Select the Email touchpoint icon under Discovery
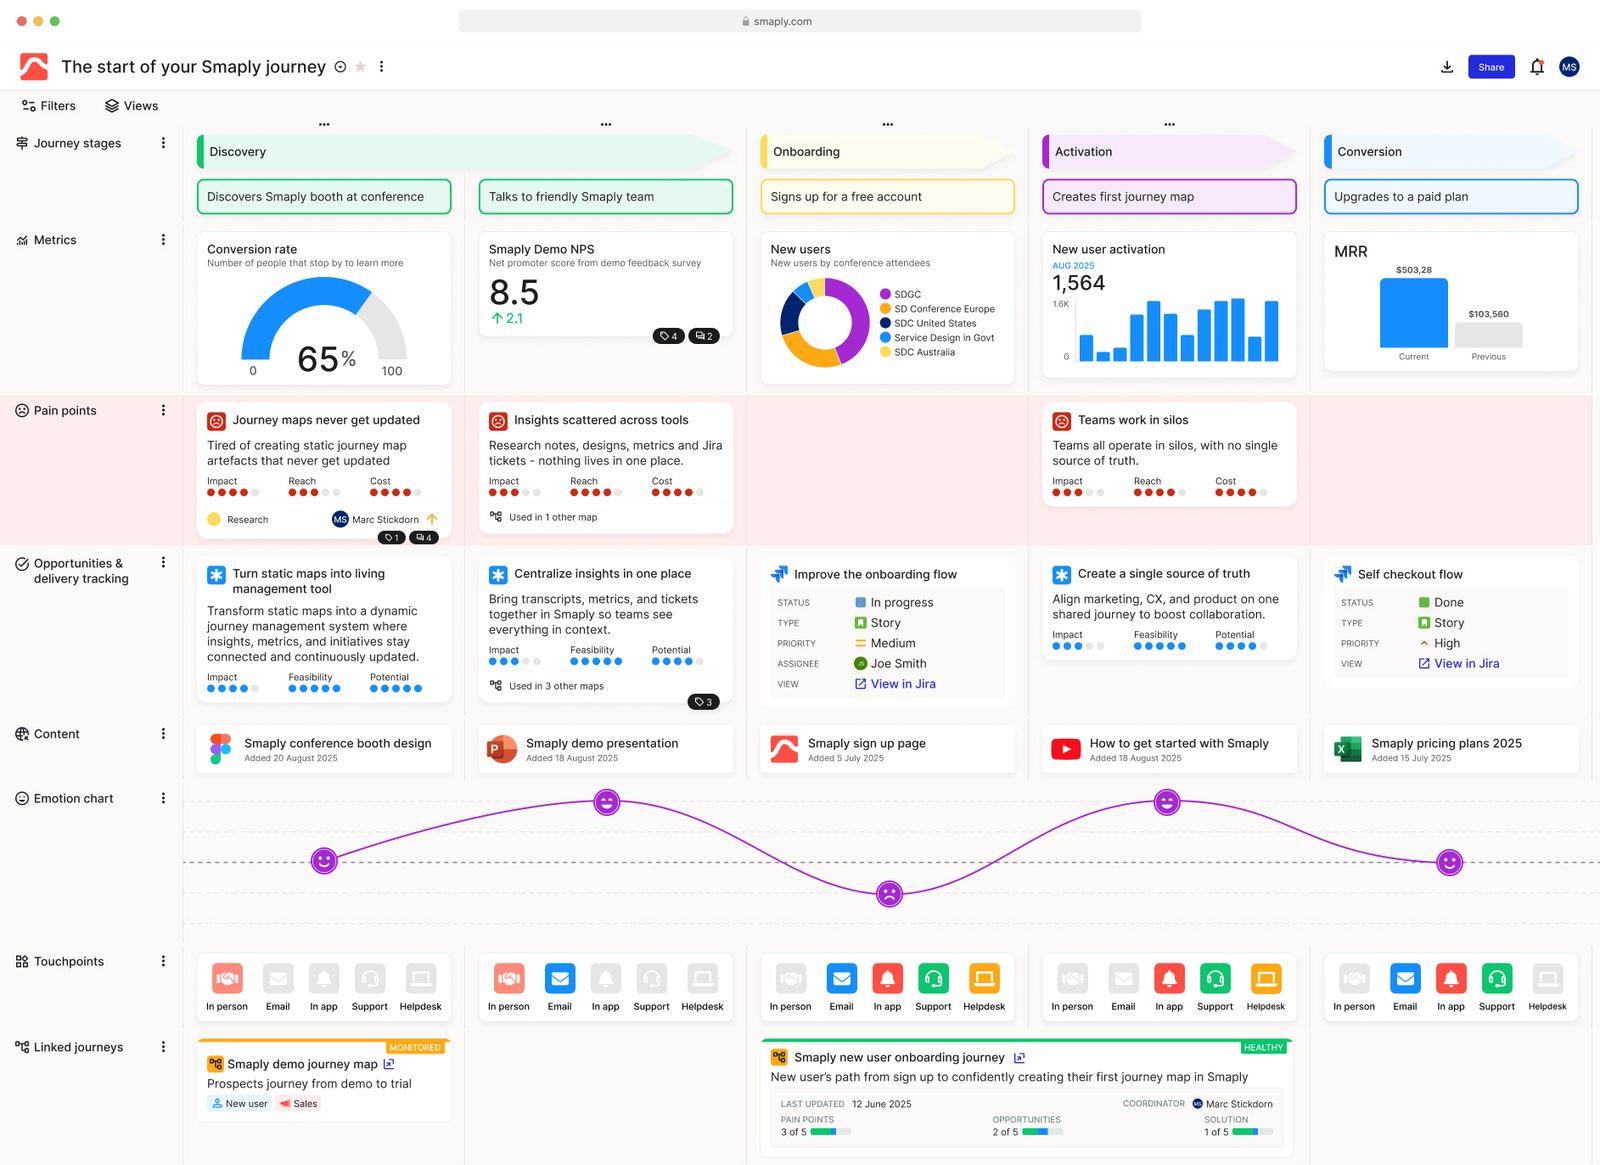1600x1165 pixels. tap(278, 979)
